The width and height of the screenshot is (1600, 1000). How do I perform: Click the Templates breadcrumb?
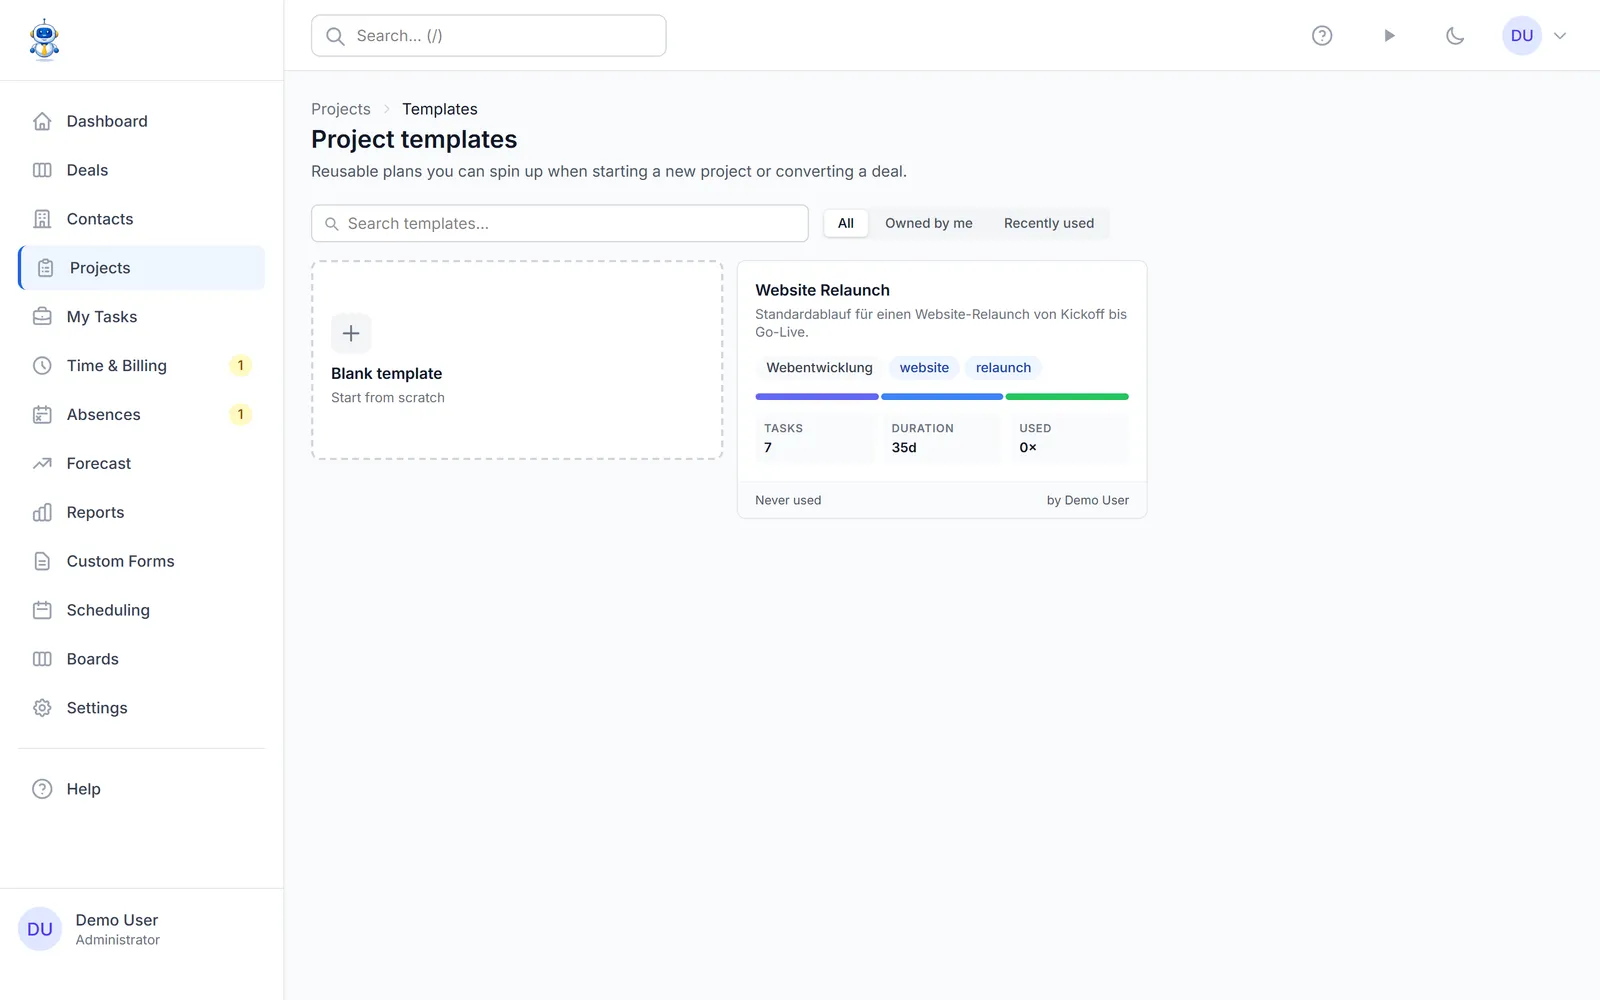[440, 109]
